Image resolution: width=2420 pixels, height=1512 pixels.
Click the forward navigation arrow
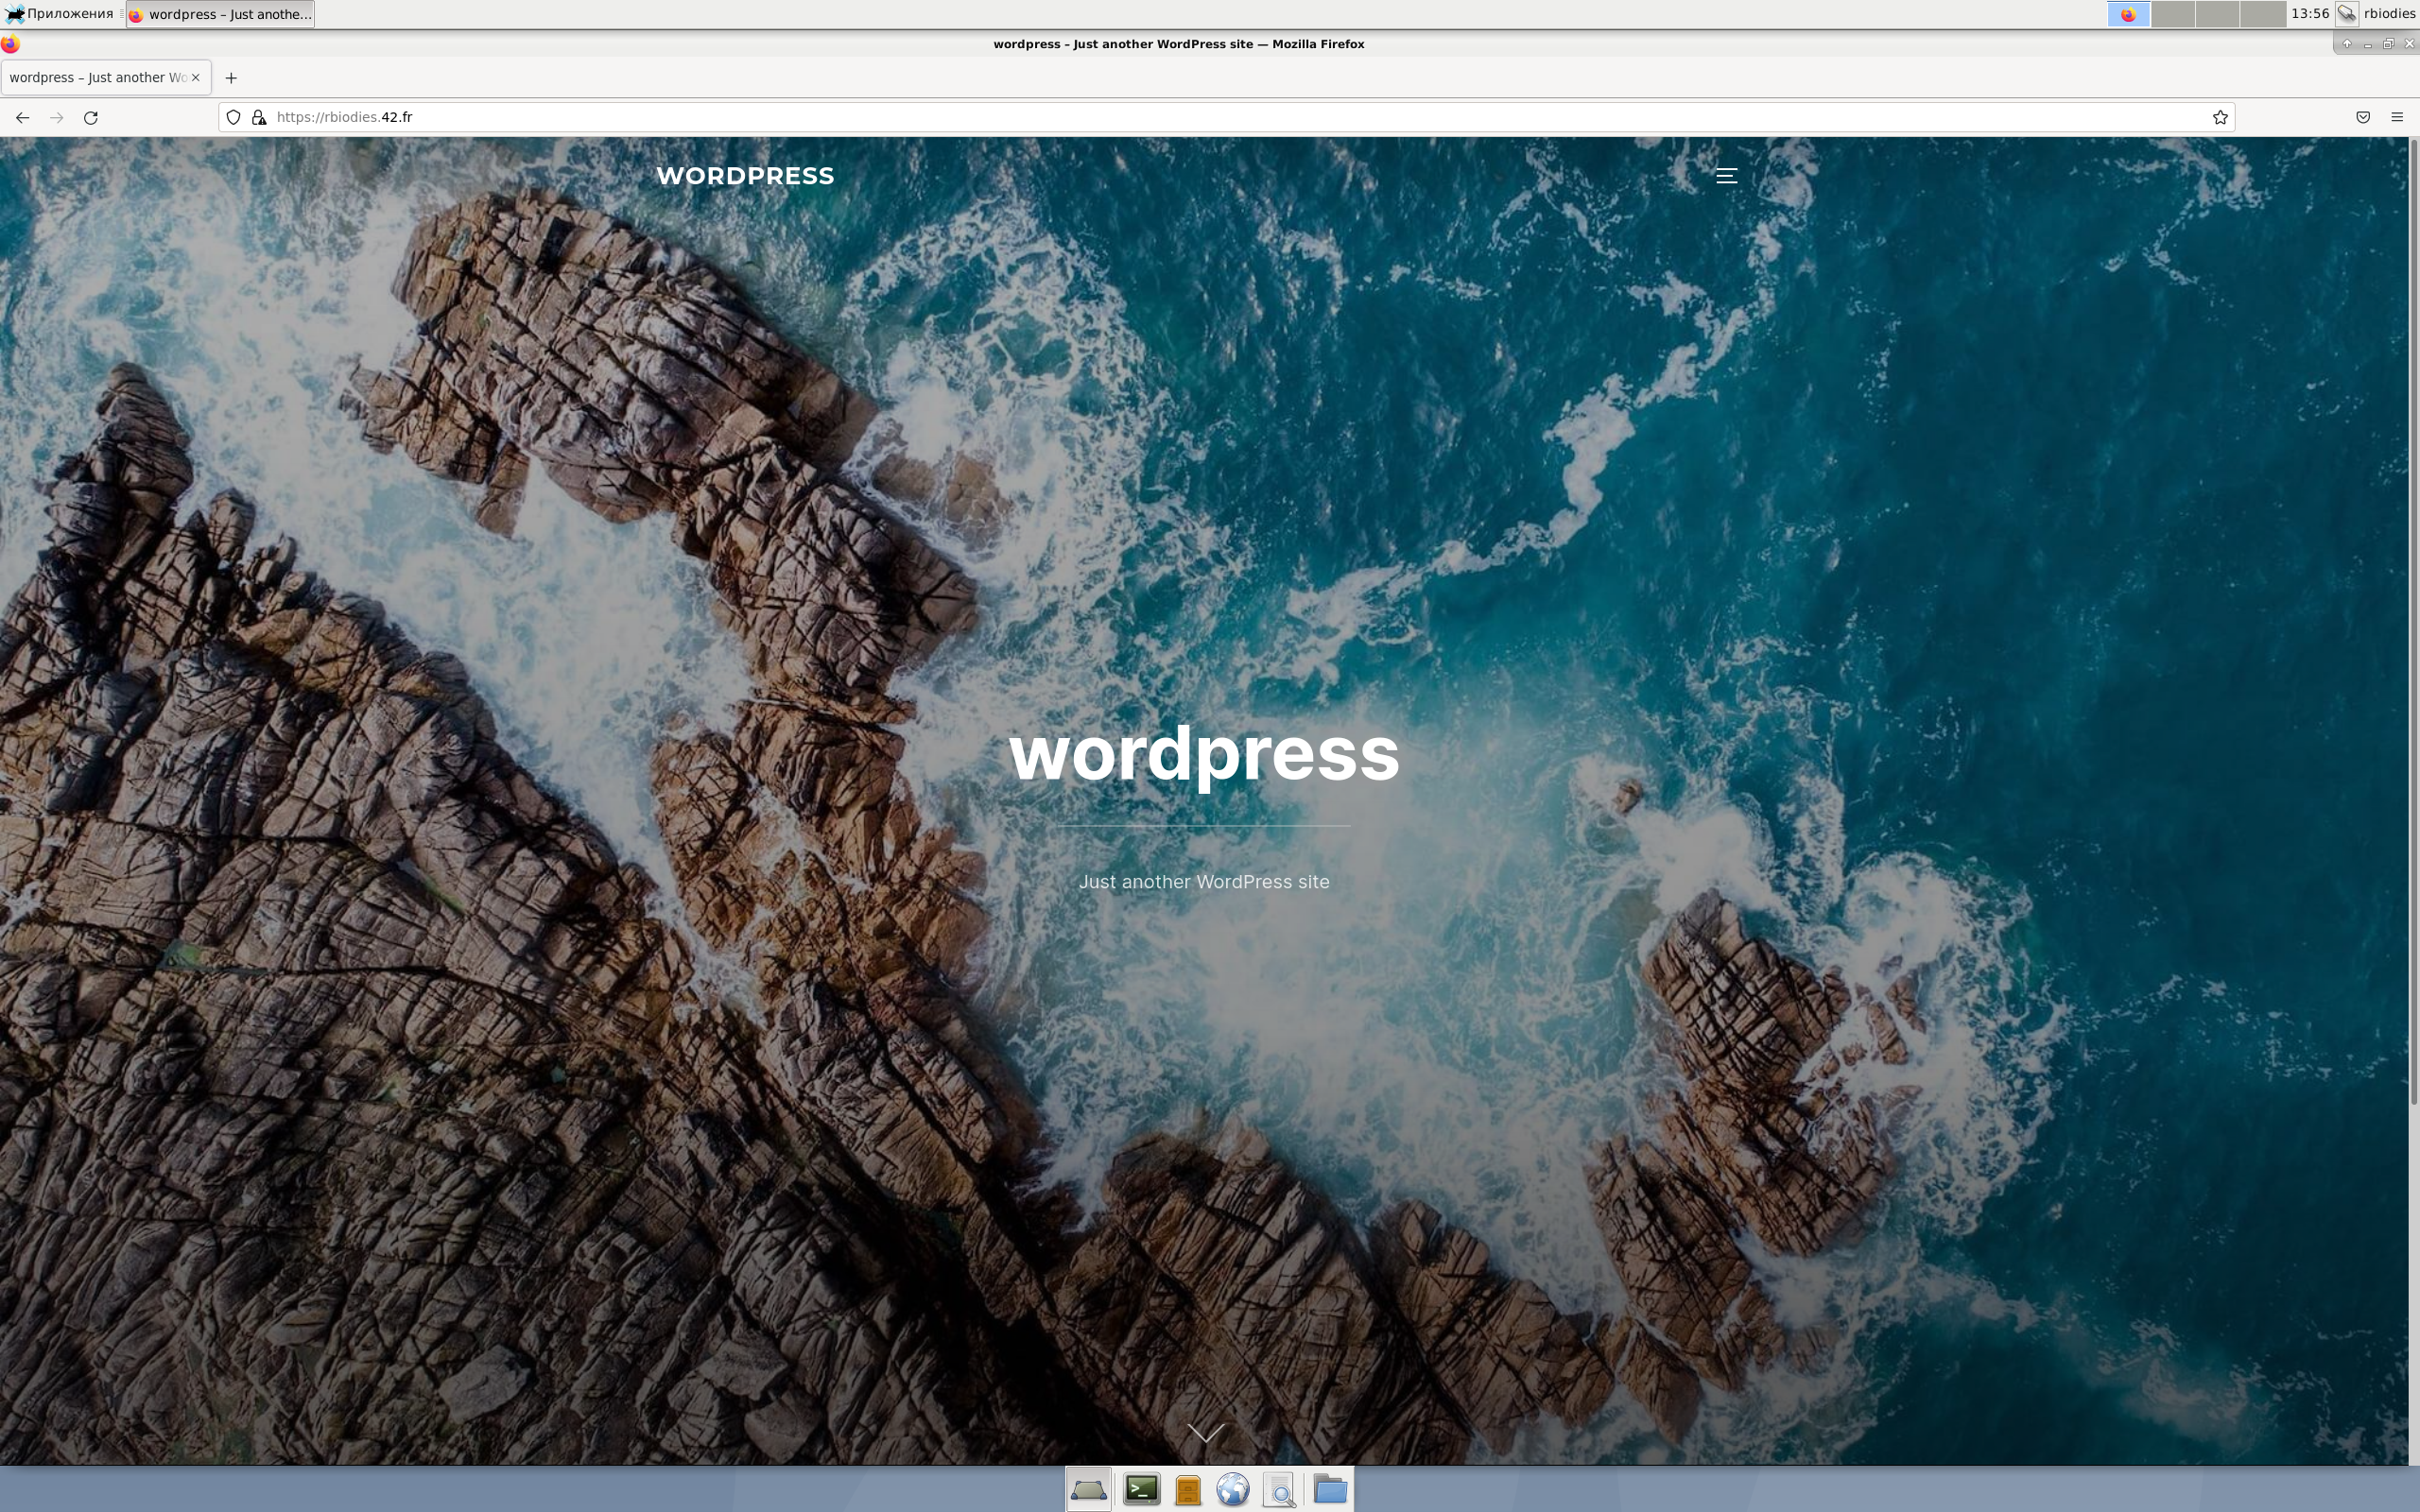click(57, 117)
